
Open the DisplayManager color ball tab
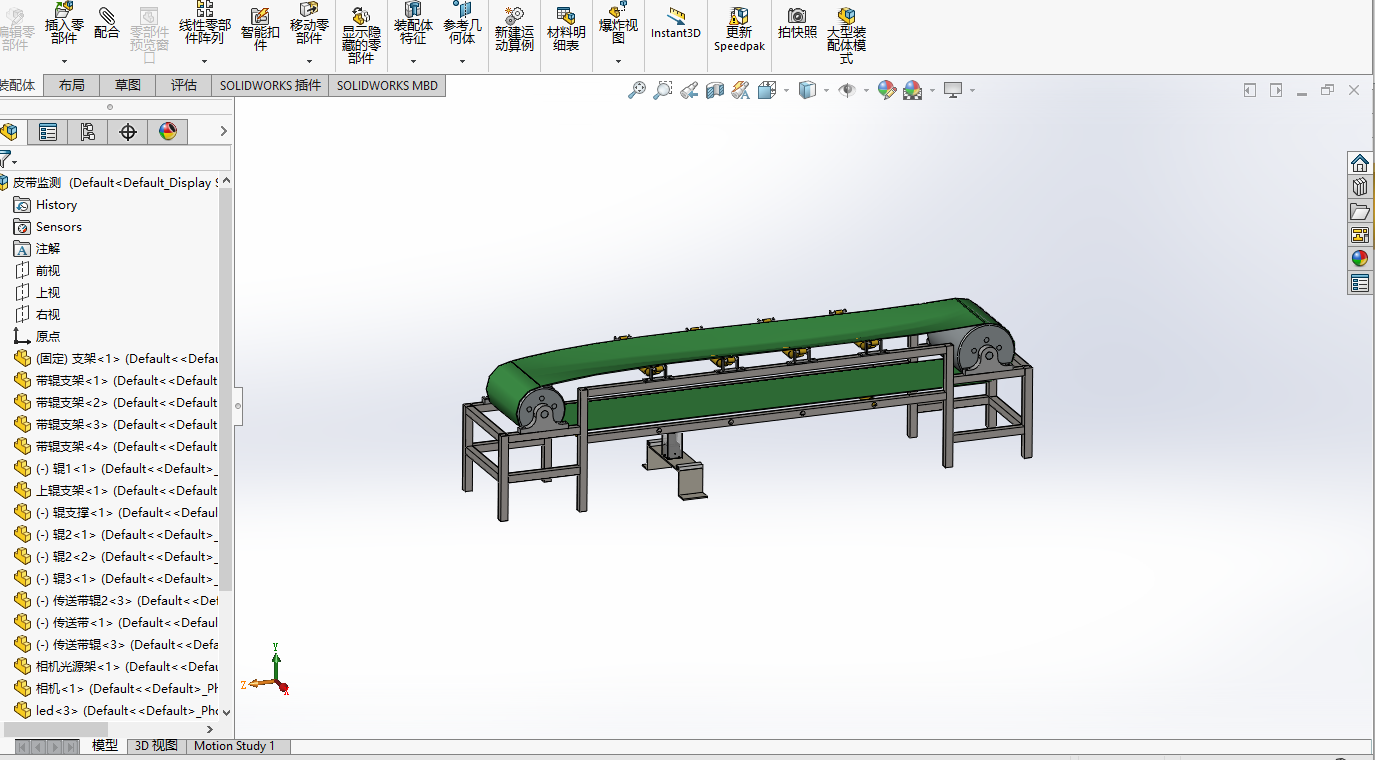coord(168,132)
